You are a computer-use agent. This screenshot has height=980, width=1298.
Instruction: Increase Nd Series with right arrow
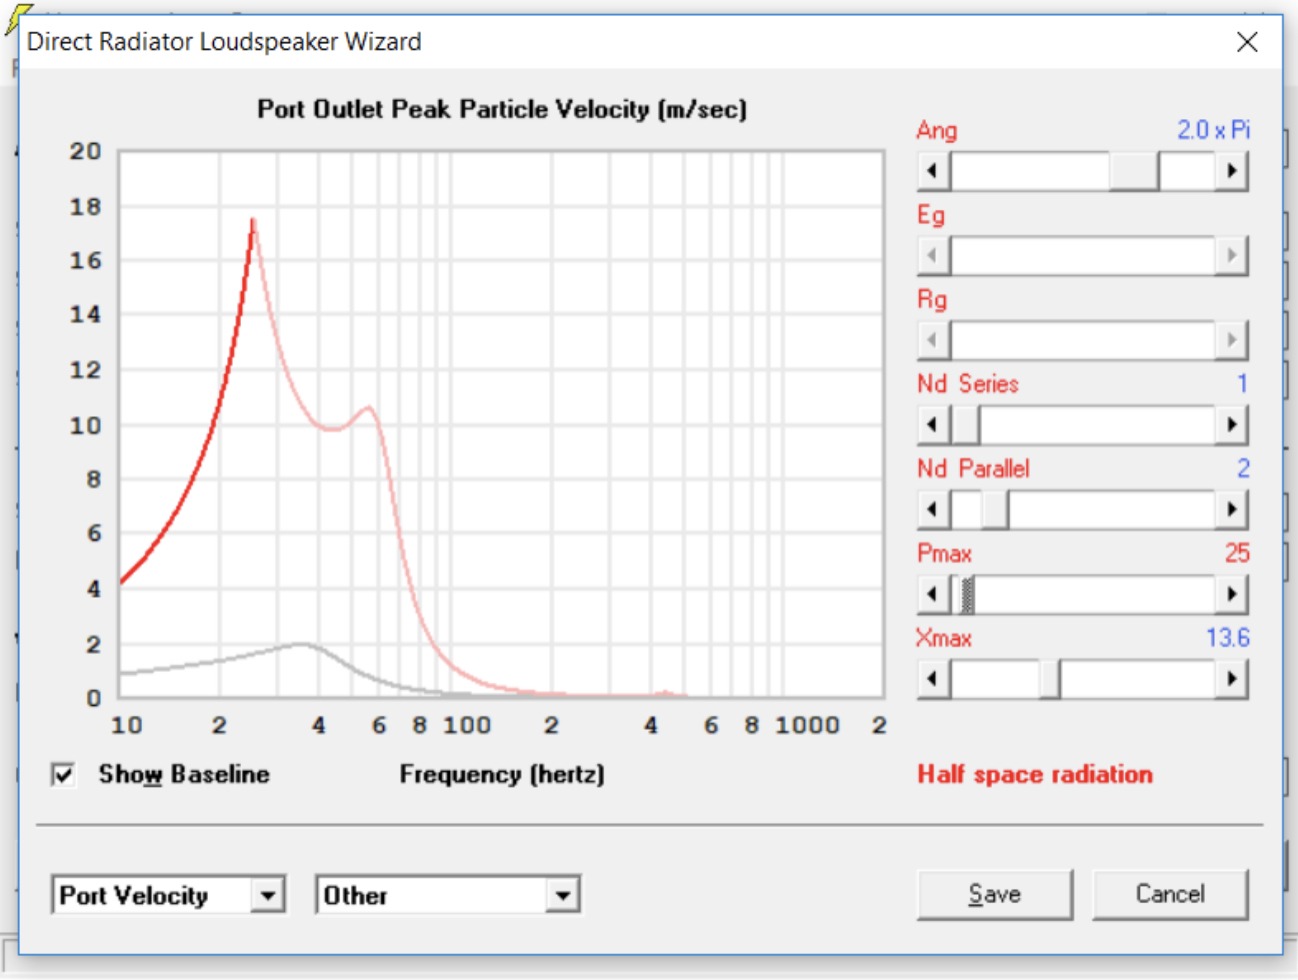pos(1231,425)
